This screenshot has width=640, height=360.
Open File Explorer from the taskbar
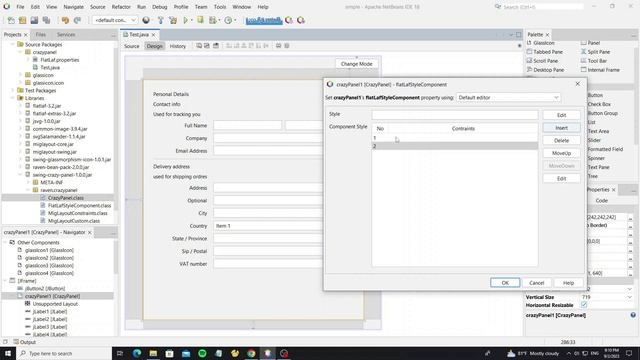[x=153, y=353]
